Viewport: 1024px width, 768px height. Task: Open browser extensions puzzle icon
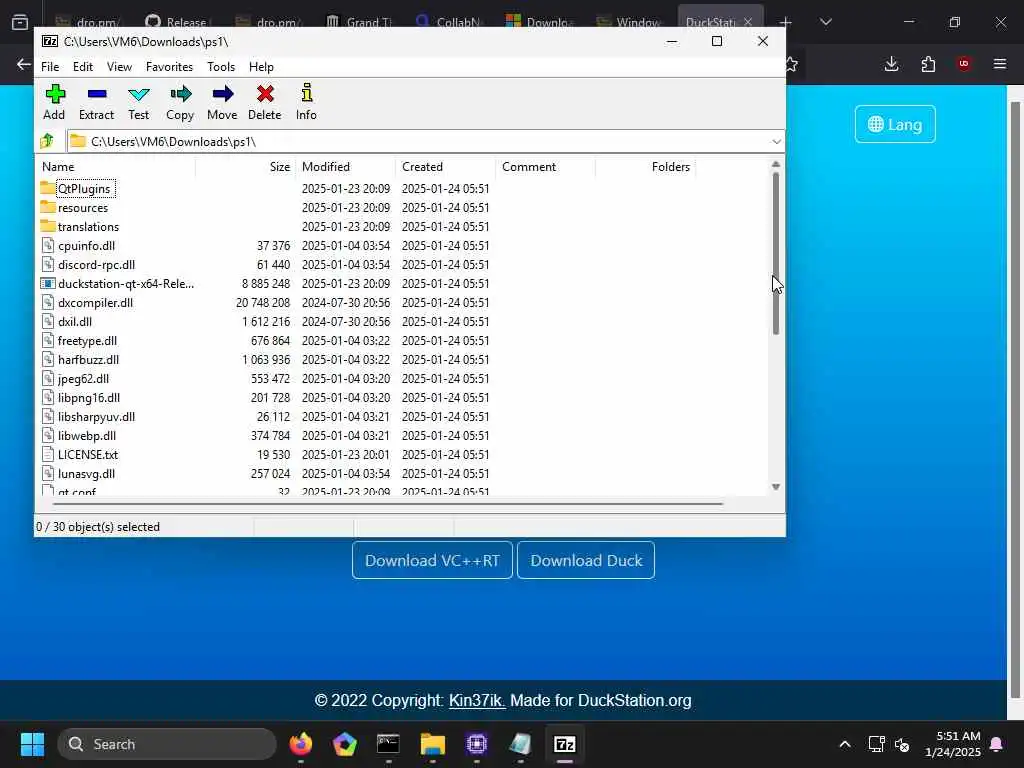pos(928,64)
